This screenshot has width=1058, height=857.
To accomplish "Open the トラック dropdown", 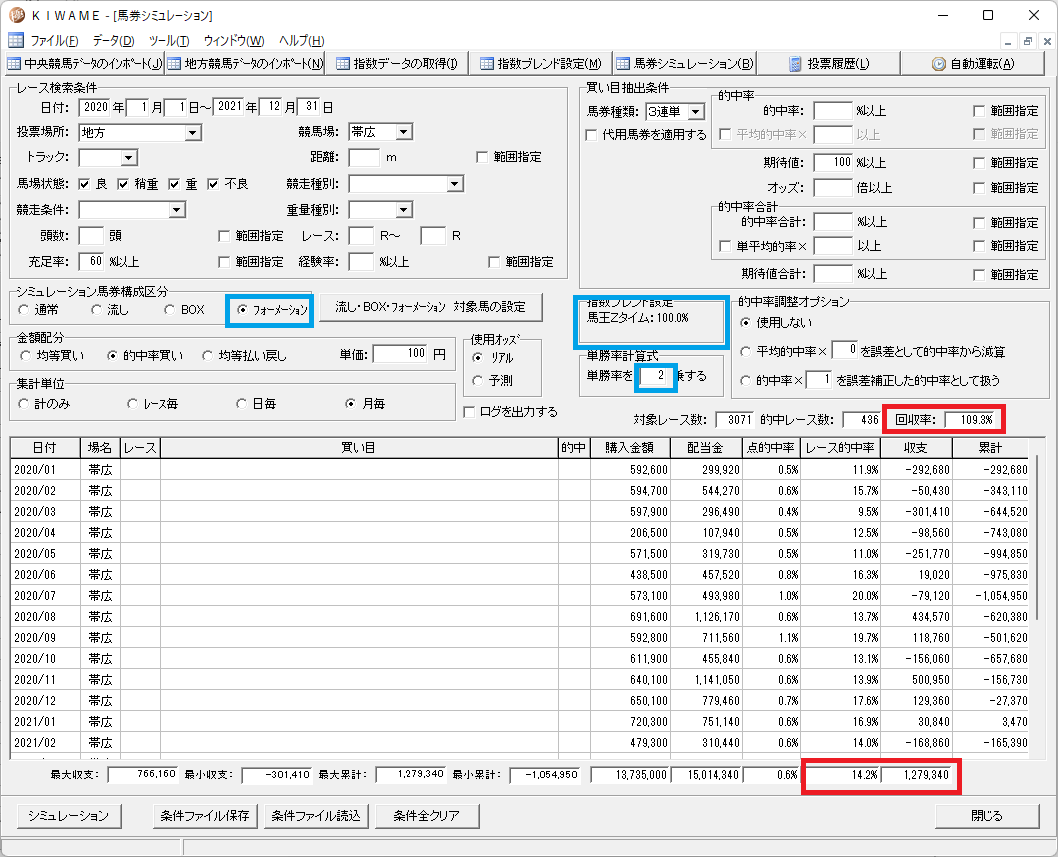I will click(130, 158).
